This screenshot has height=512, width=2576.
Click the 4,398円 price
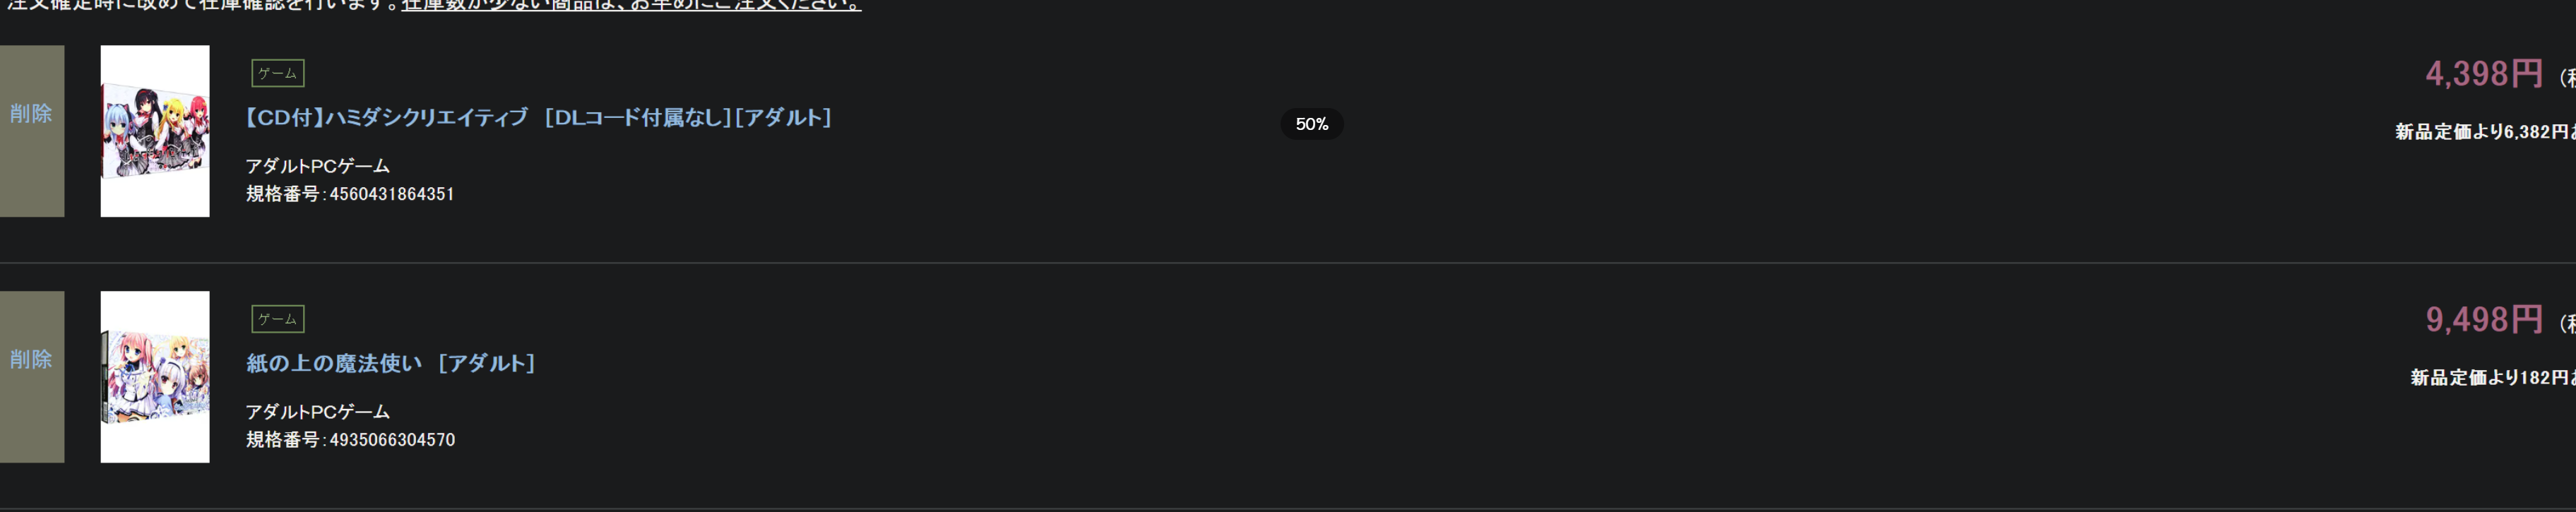pyautogui.click(x=2482, y=74)
